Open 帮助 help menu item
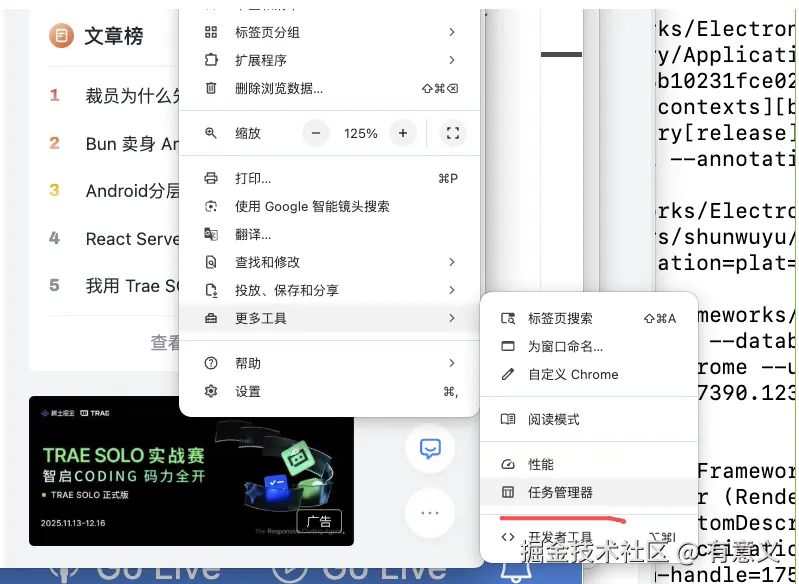Screen dimensions: 799x584 [x=329, y=363]
